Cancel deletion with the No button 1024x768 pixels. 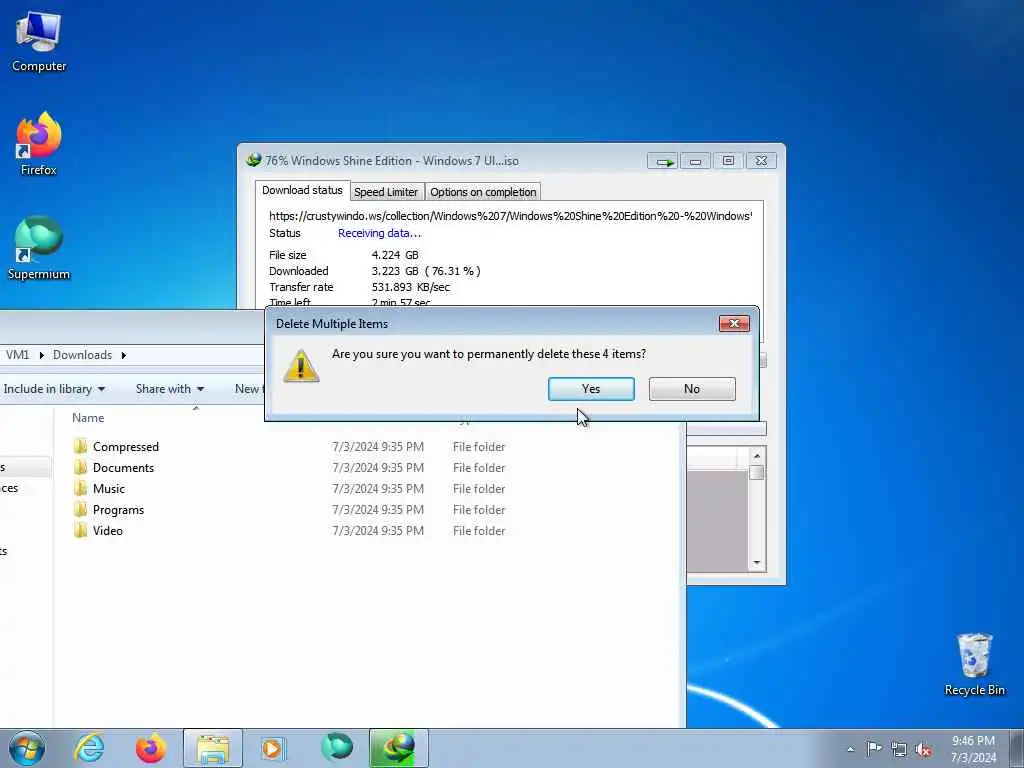click(x=692, y=389)
